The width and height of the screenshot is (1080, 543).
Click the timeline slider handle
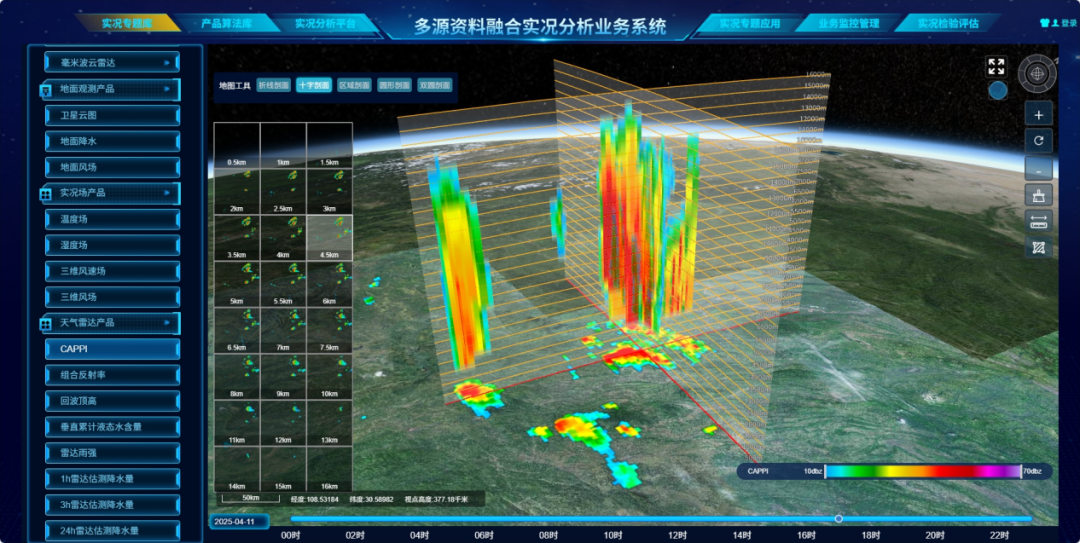coord(839,518)
